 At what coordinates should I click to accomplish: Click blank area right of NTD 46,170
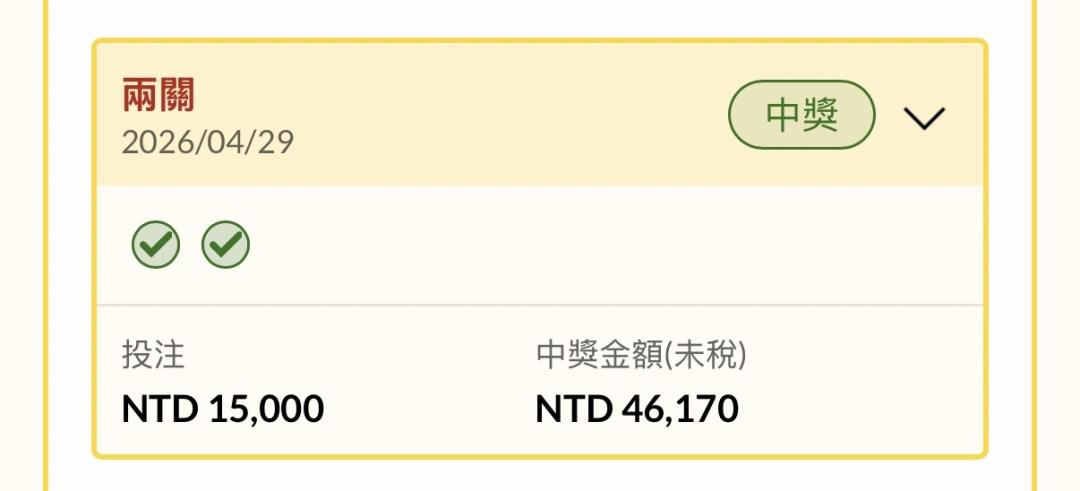[860, 408]
